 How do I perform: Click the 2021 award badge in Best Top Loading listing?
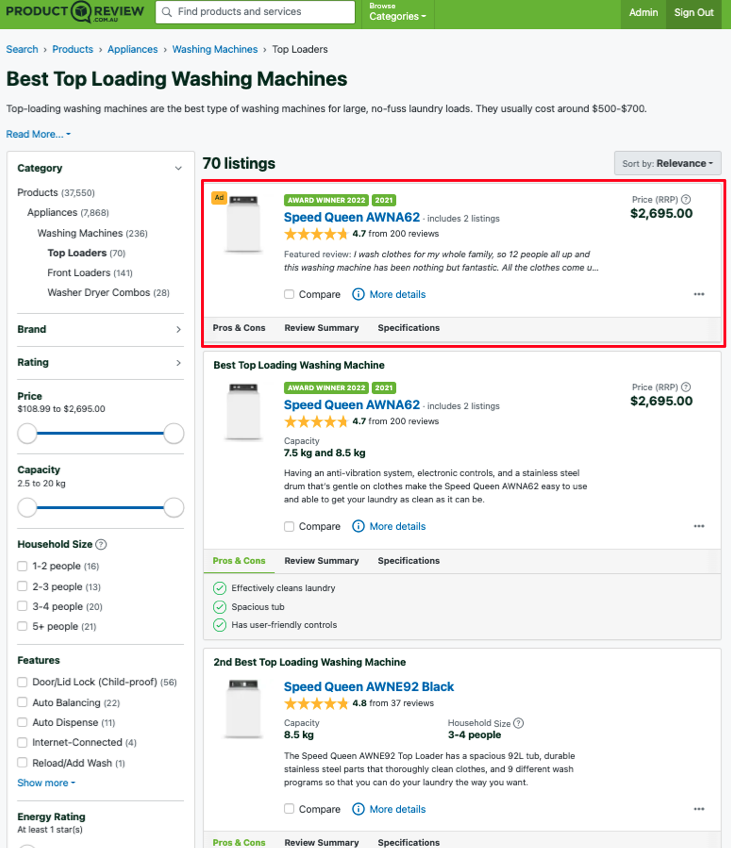384,388
